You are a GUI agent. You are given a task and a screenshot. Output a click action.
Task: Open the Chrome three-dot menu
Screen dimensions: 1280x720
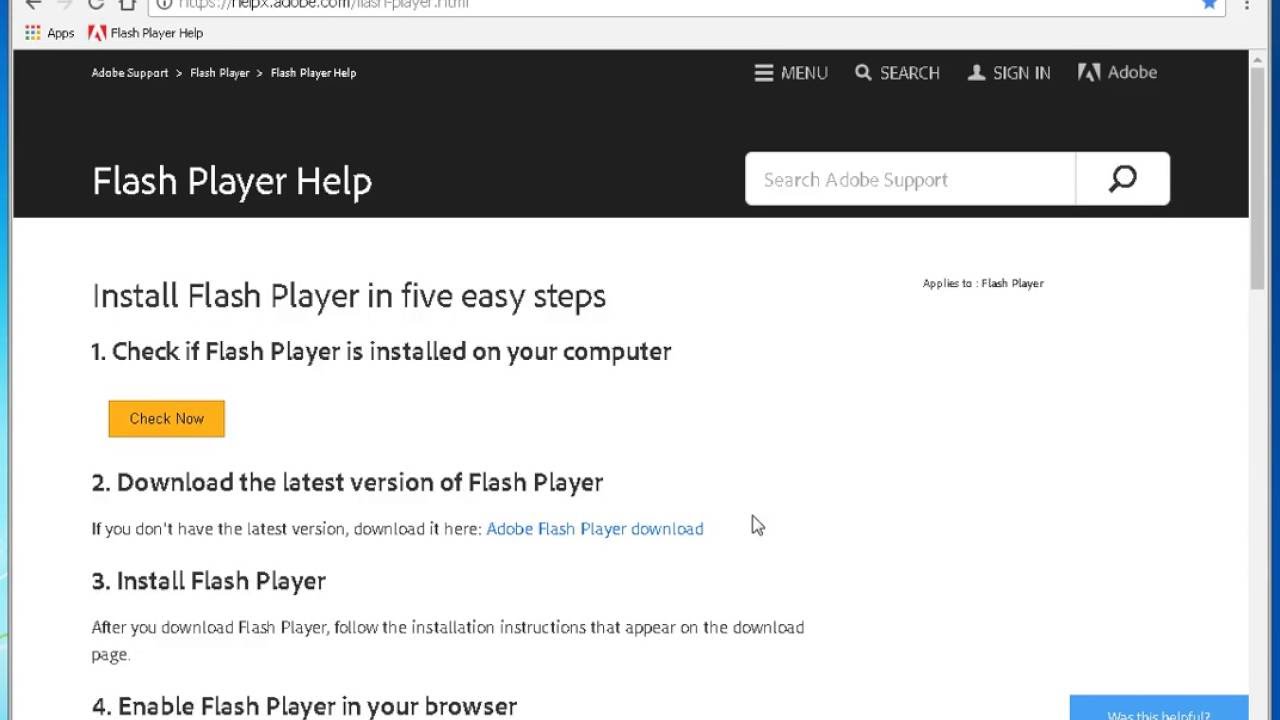click(1246, 4)
